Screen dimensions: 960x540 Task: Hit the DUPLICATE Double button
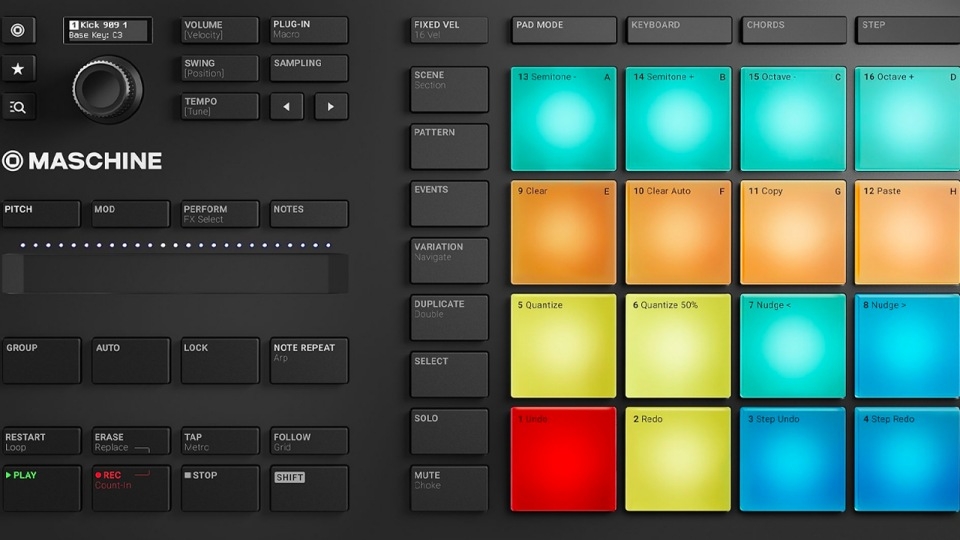coord(449,318)
